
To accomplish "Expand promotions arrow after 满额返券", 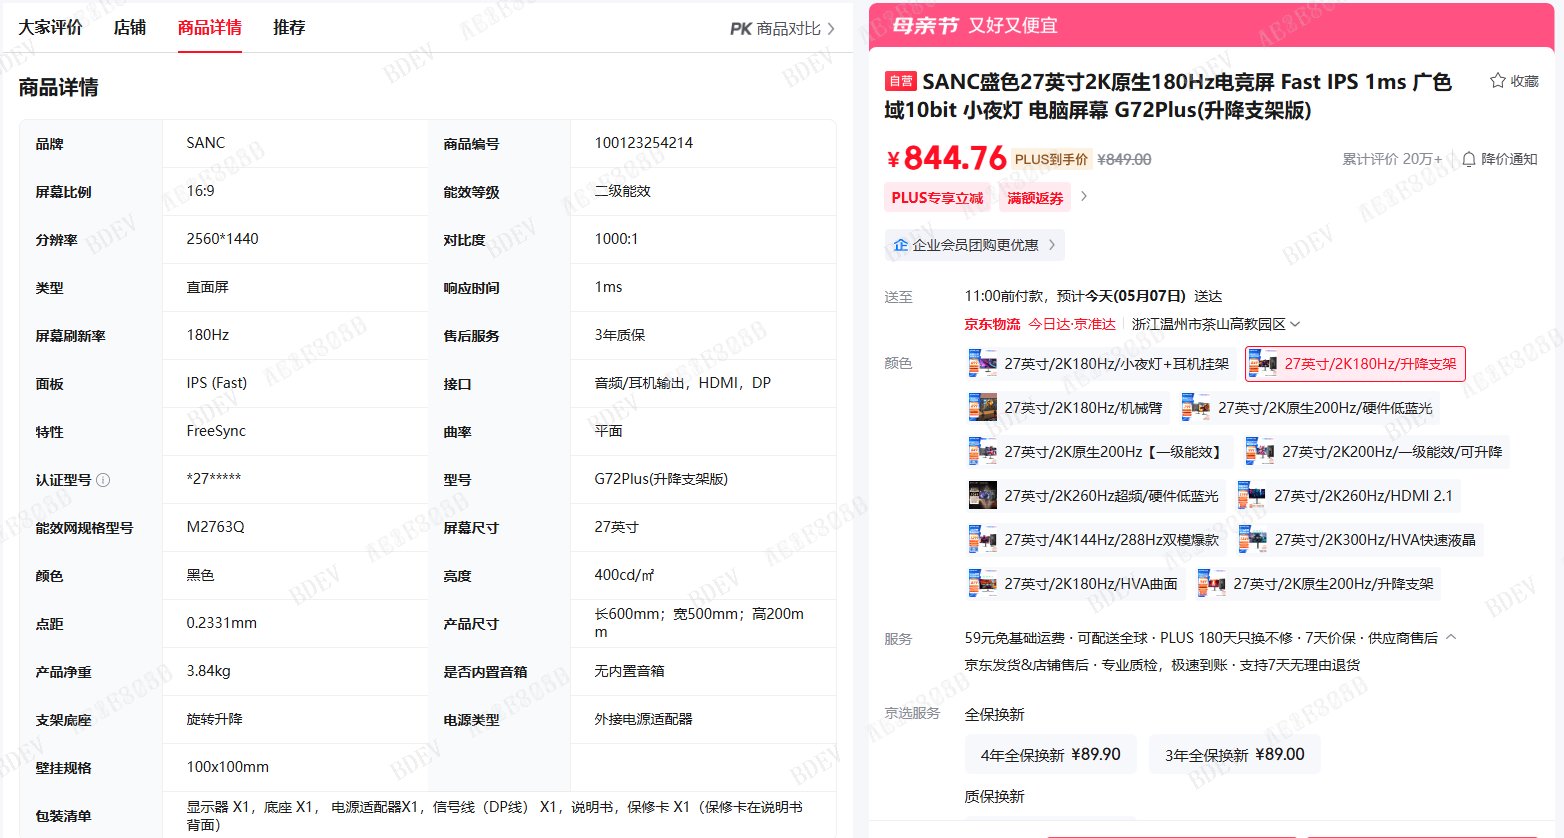I will pyautogui.click(x=1084, y=197).
